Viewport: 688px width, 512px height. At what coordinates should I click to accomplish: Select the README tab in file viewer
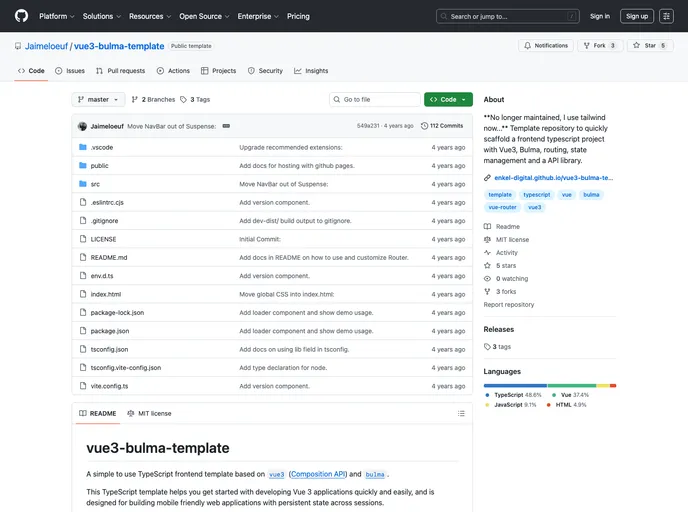[97, 414]
